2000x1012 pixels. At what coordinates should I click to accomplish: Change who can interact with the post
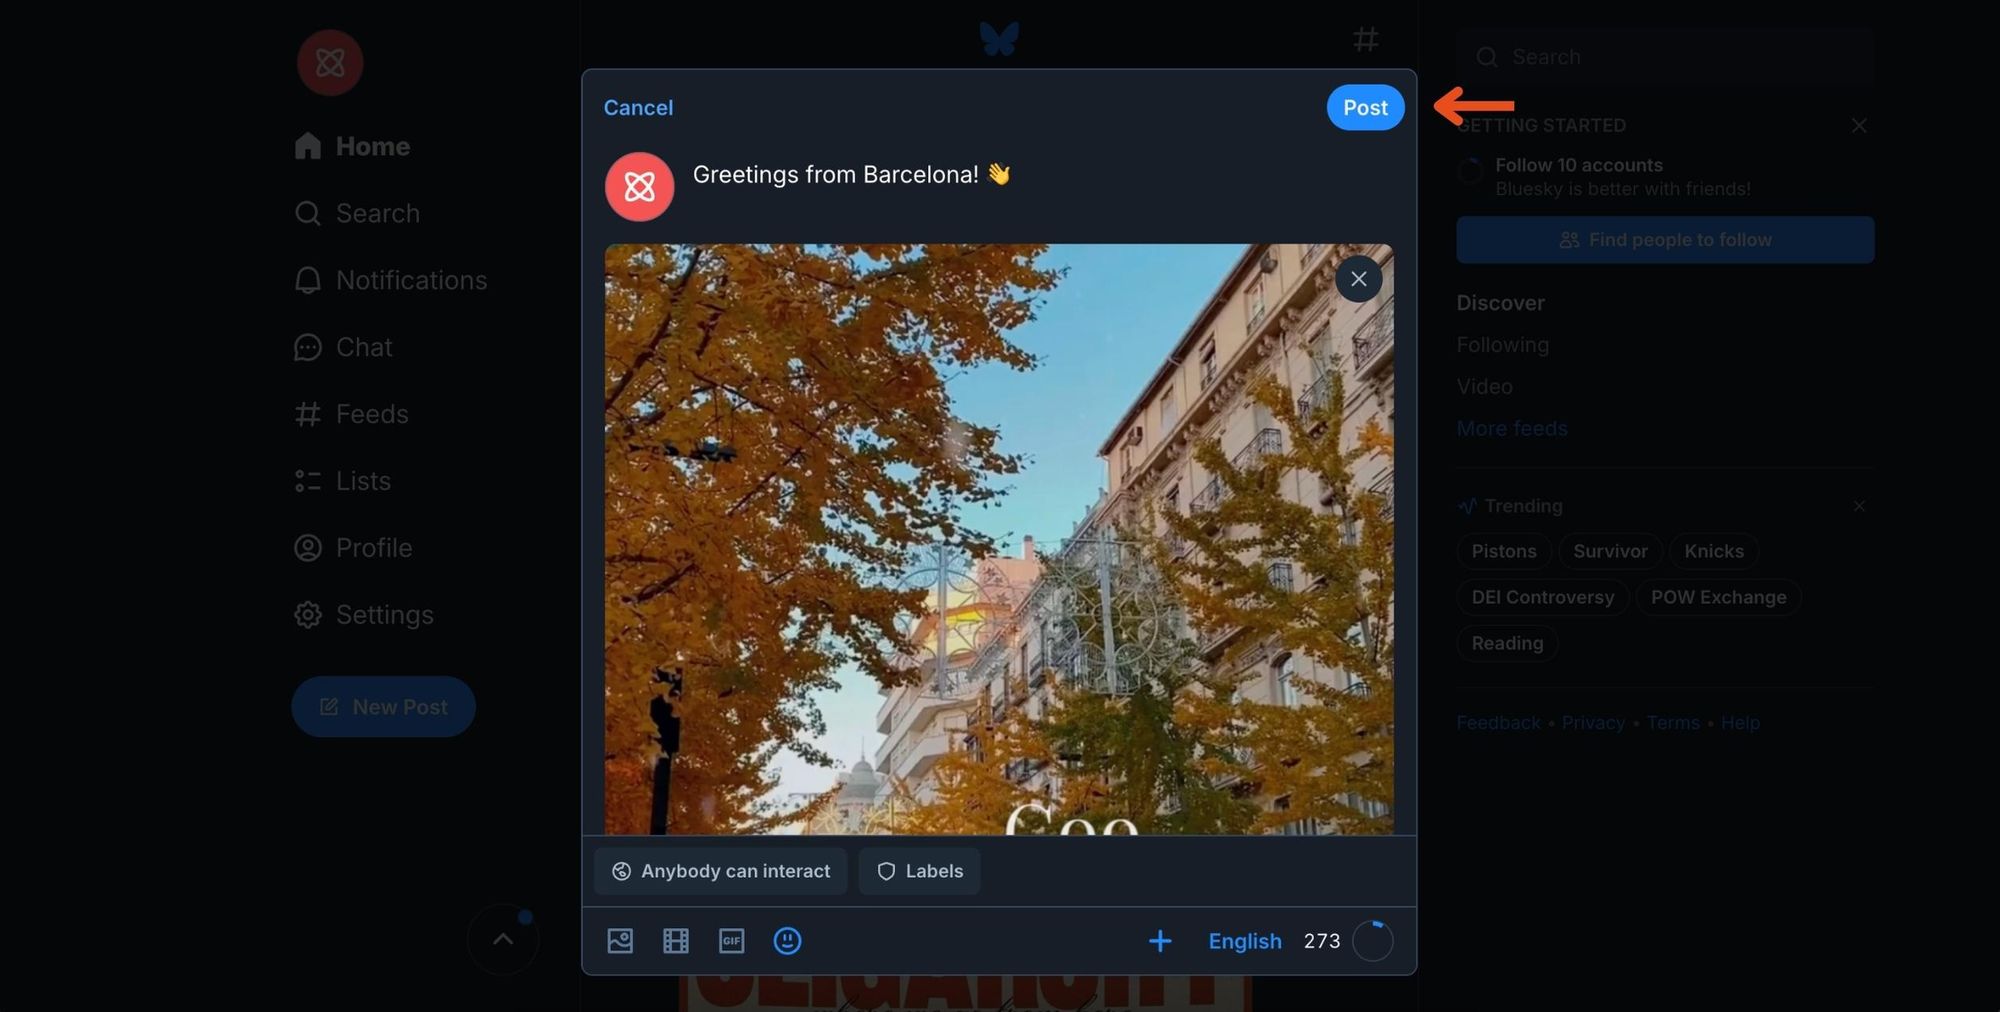tap(720, 871)
